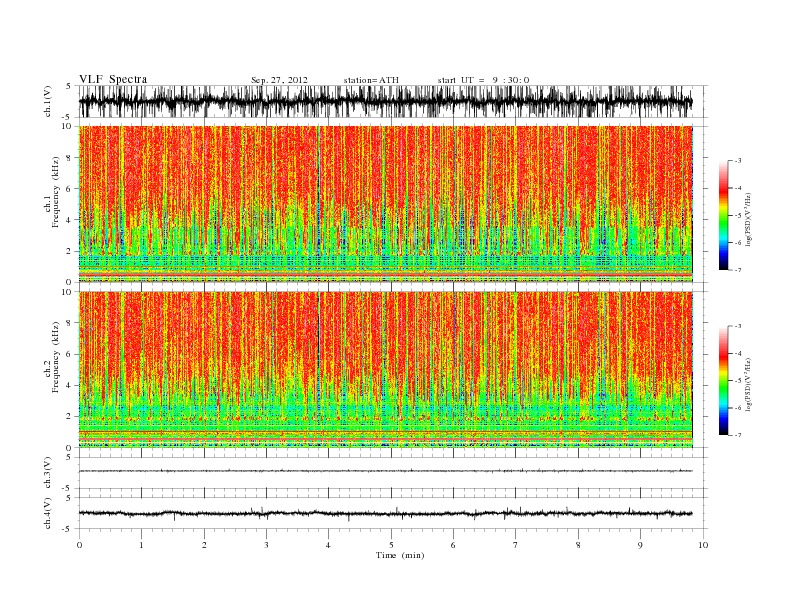Click the ch.1 colorbar "-3" tick label
This screenshot has width=792, height=612.
point(737,161)
